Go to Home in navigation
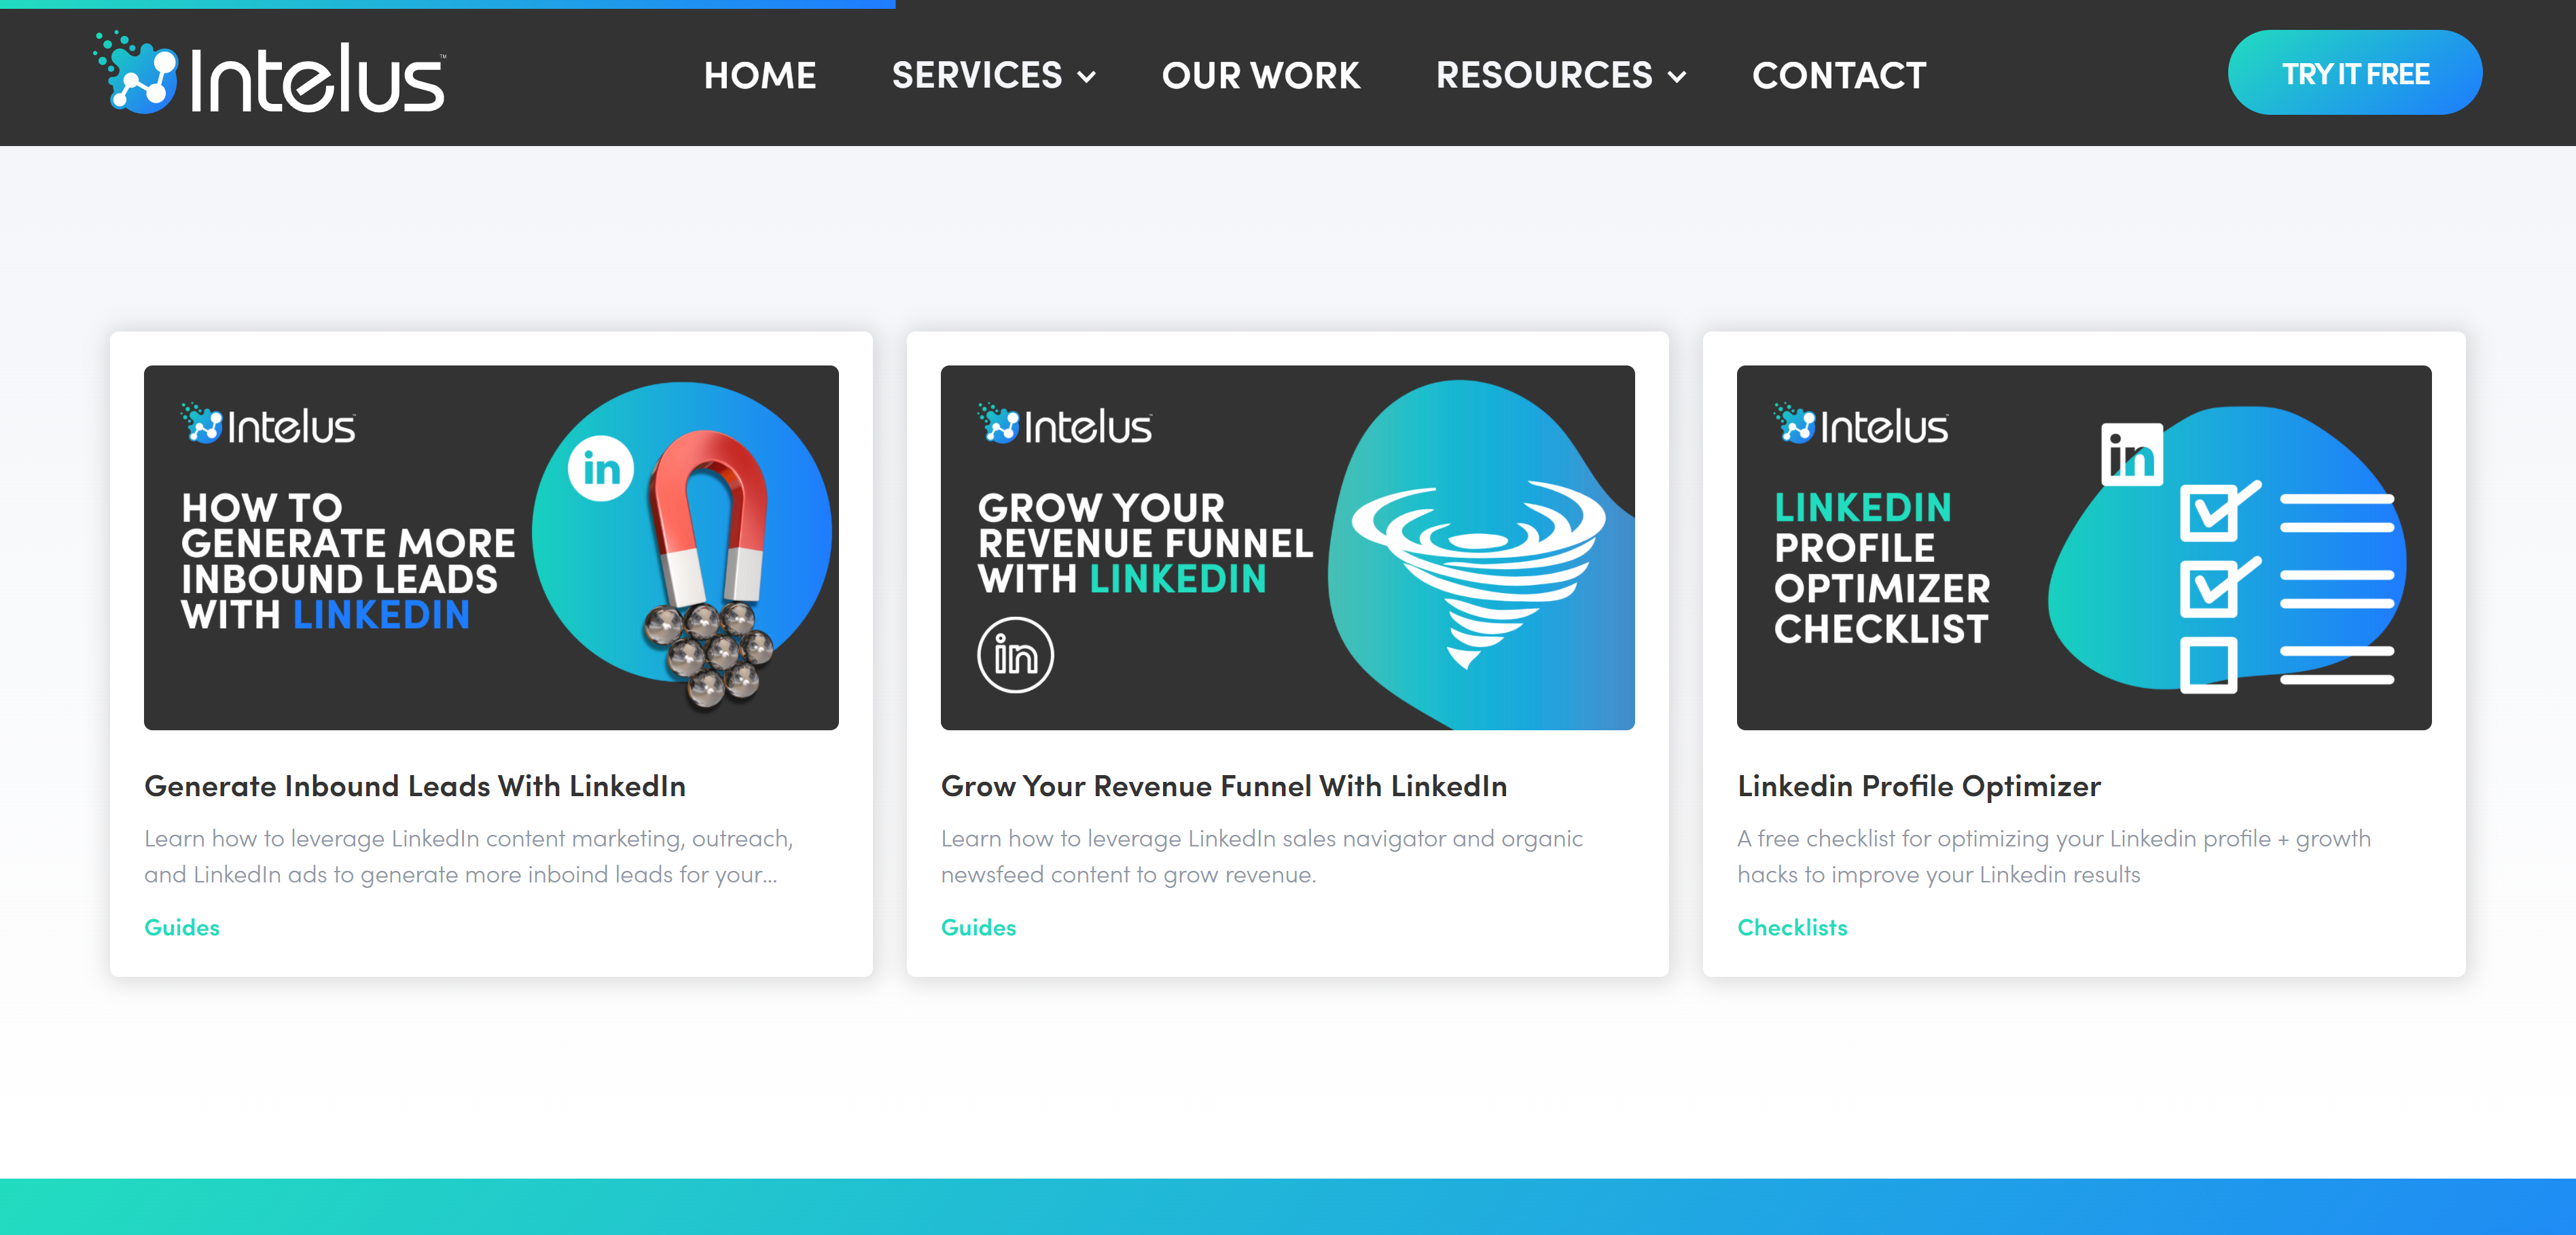 (x=760, y=75)
